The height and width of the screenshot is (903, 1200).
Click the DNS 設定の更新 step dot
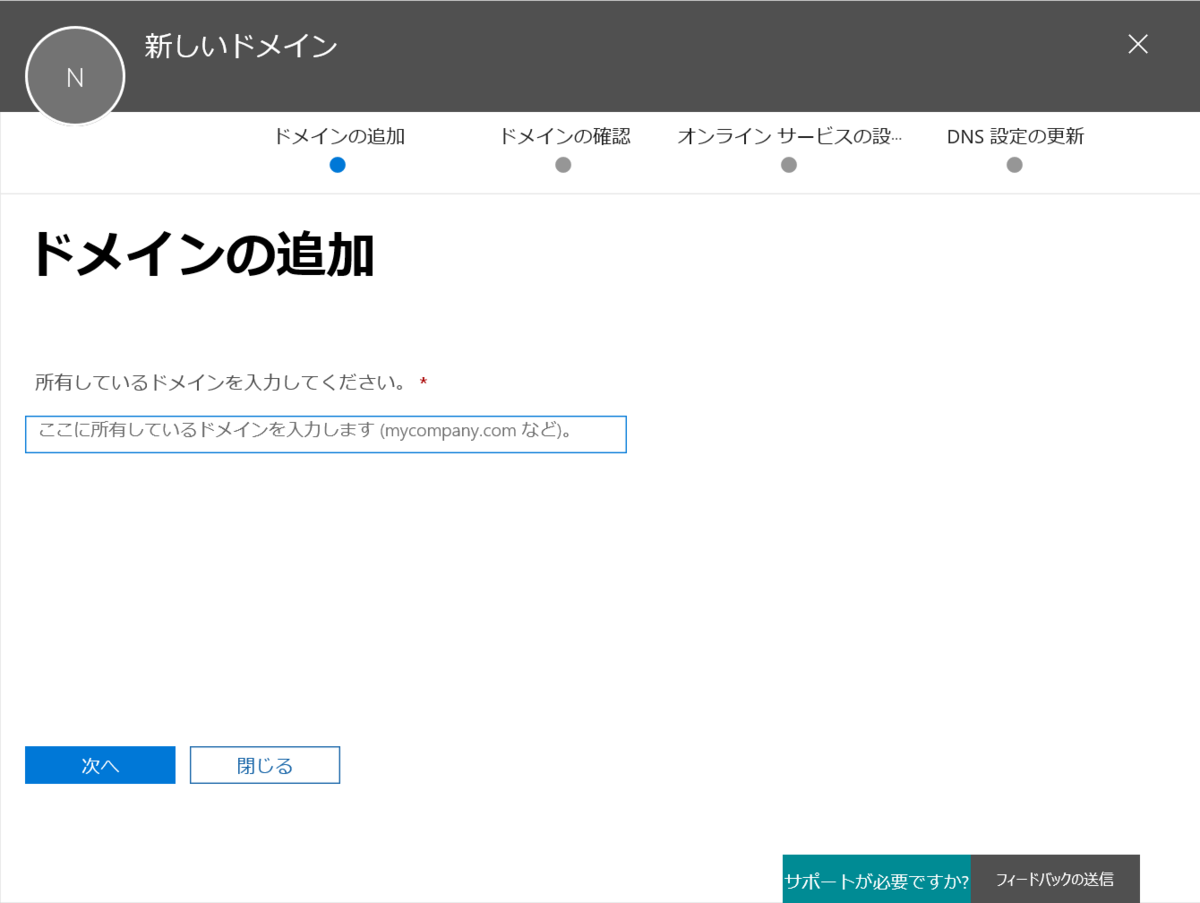point(1014,164)
